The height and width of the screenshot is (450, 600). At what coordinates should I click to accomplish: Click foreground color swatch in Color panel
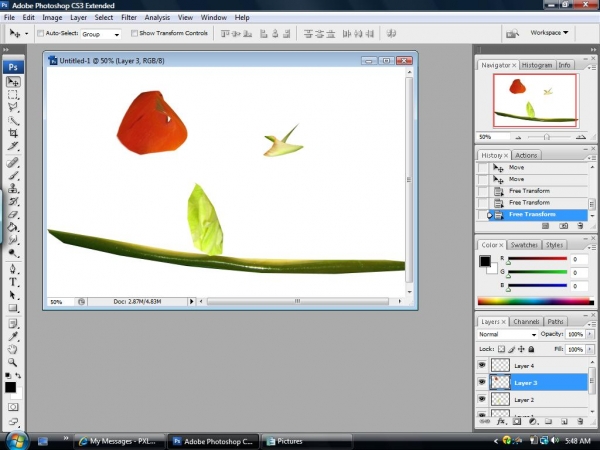tap(485, 261)
